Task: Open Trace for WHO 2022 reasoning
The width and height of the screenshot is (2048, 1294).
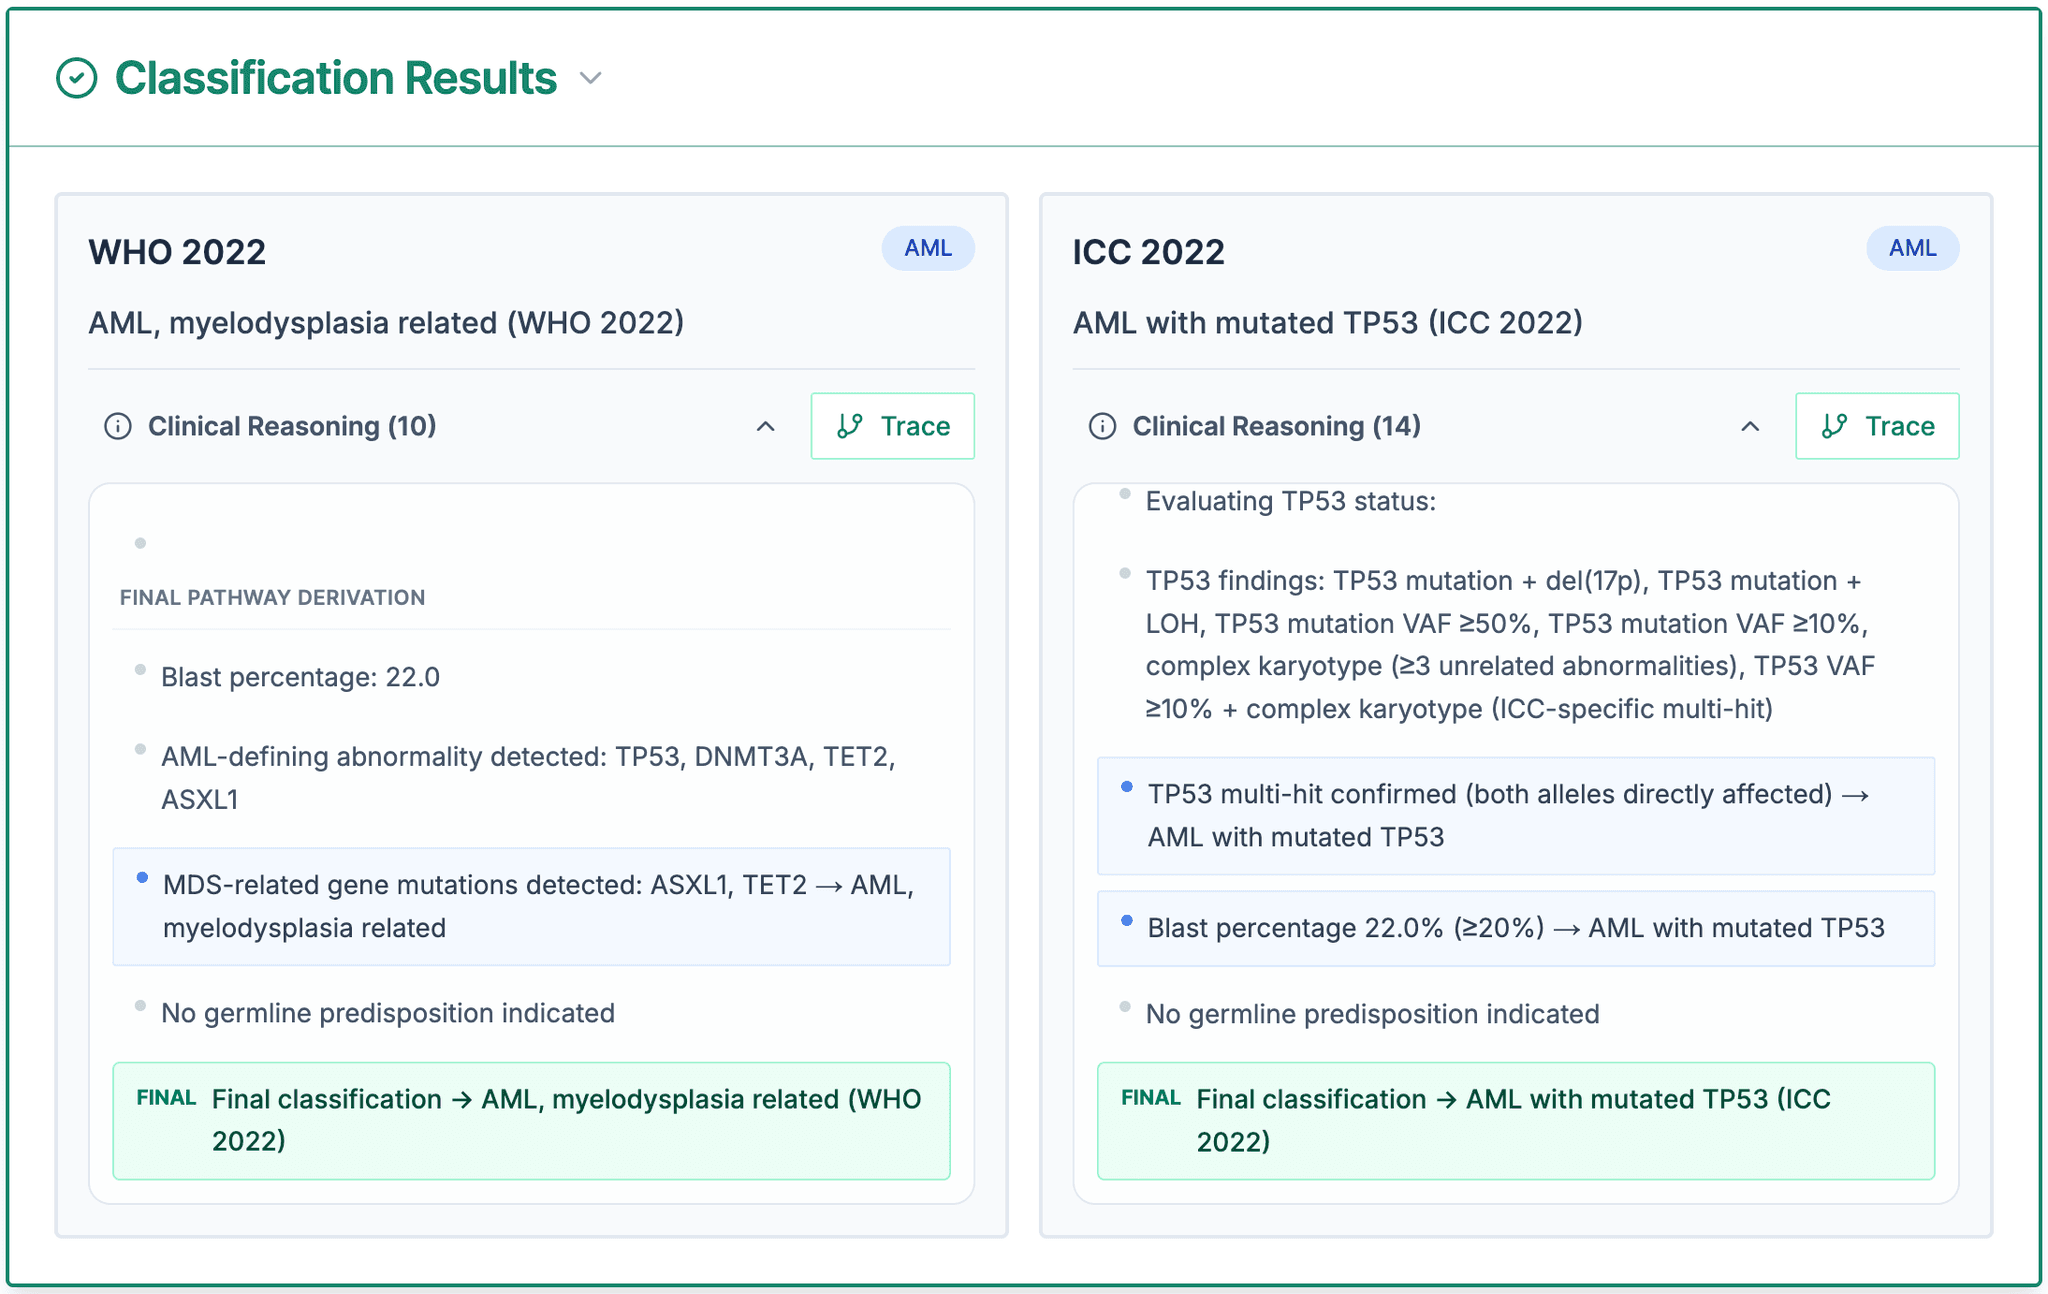Action: (892, 426)
